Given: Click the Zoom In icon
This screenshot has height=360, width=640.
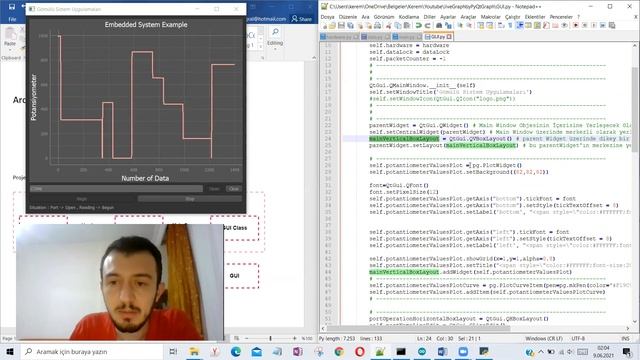Looking at the screenshot, I should tap(460, 25).
